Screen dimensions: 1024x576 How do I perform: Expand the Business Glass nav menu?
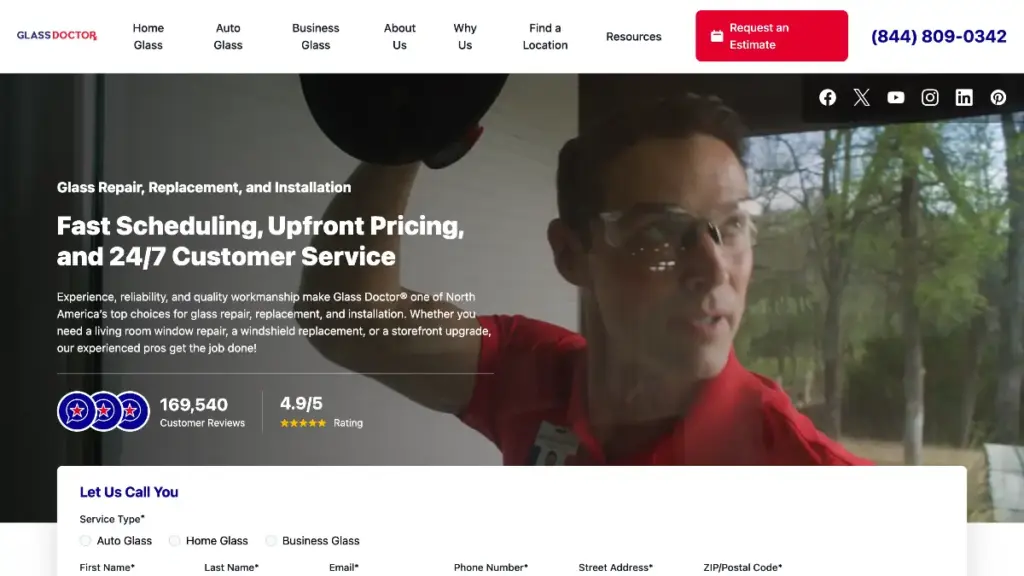click(x=315, y=37)
